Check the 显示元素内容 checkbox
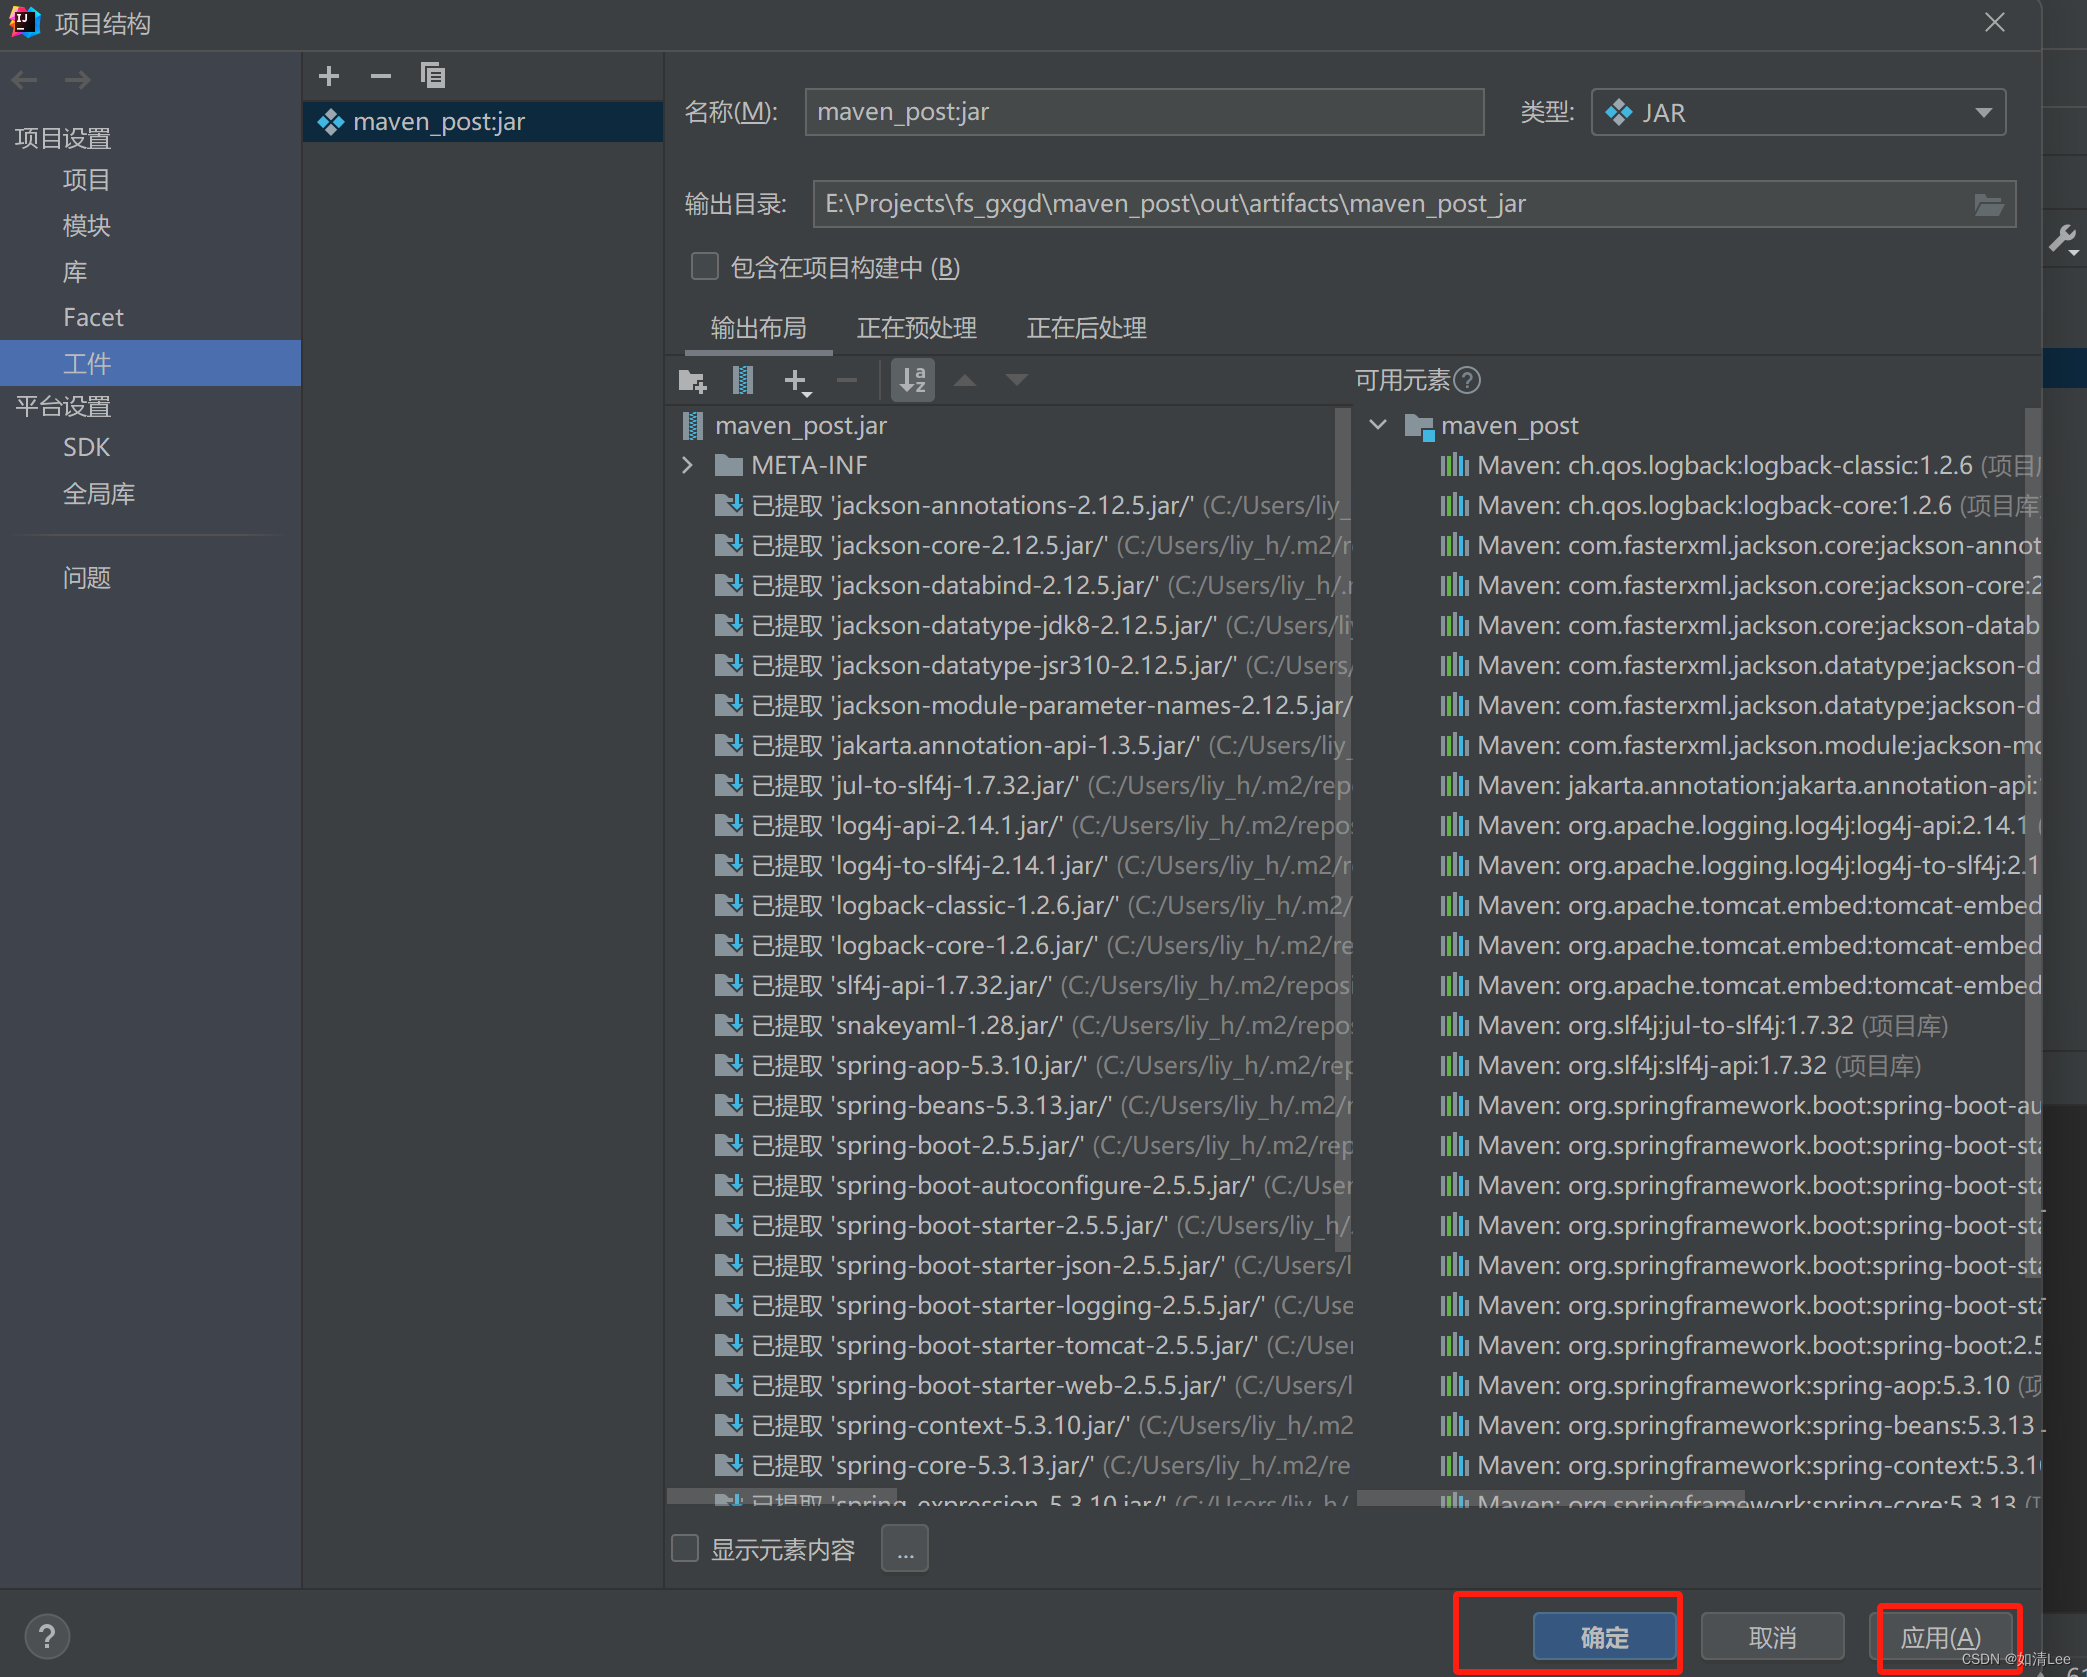This screenshot has height=1677, width=2087. (685, 1549)
